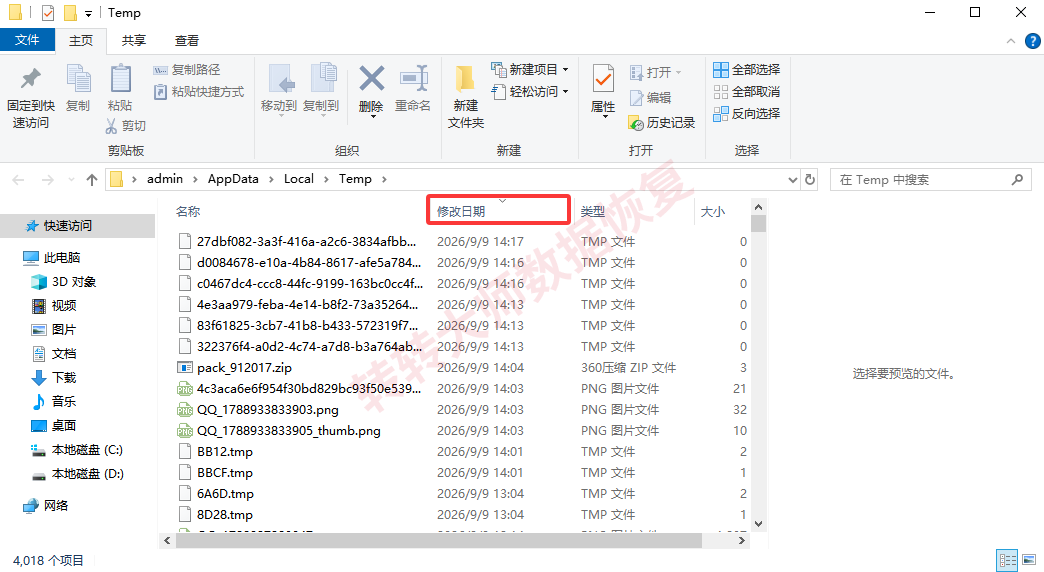The width and height of the screenshot is (1044, 572).
Task: Create a new folder with 新建文件夹
Action: tap(465, 97)
